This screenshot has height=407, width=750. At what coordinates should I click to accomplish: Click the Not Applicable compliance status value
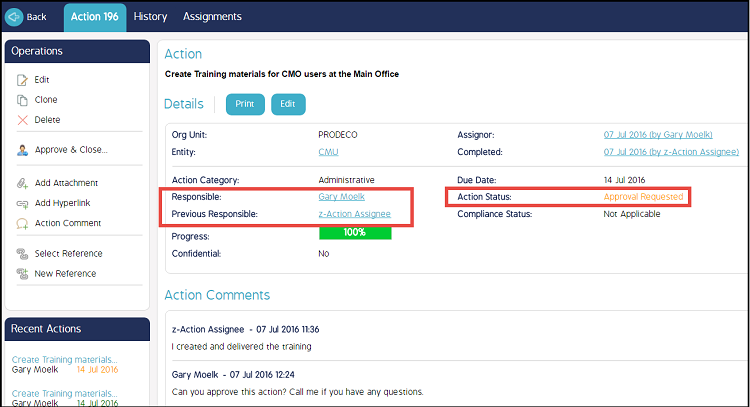(x=632, y=214)
